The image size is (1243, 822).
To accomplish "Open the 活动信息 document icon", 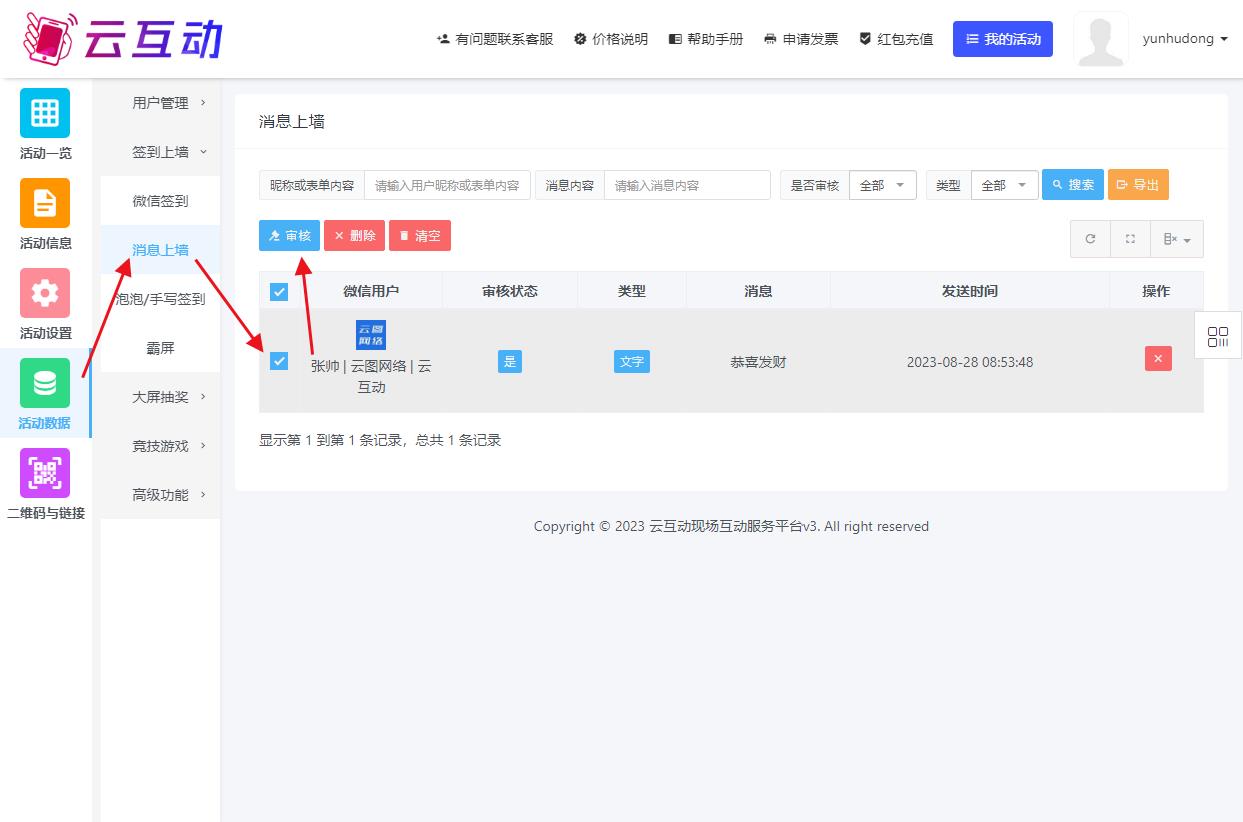I will tap(45, 203).
